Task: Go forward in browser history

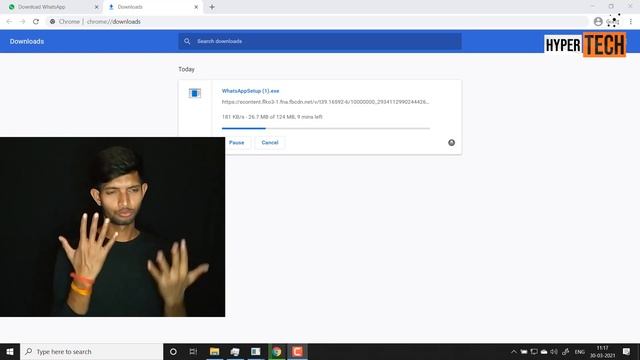Action: point(22,22)
